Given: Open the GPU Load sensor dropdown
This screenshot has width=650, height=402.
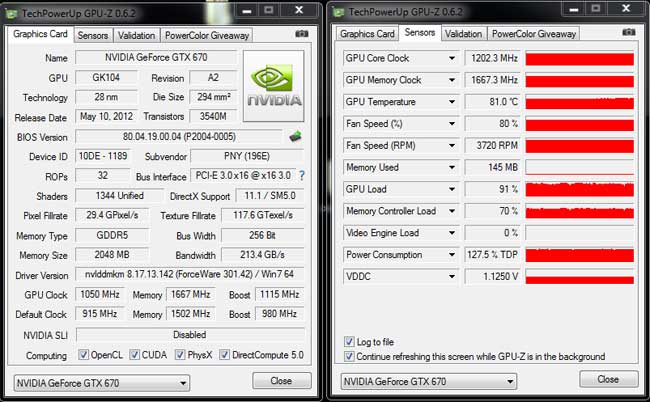Looking at the screenshot, I should pos(452,189).
